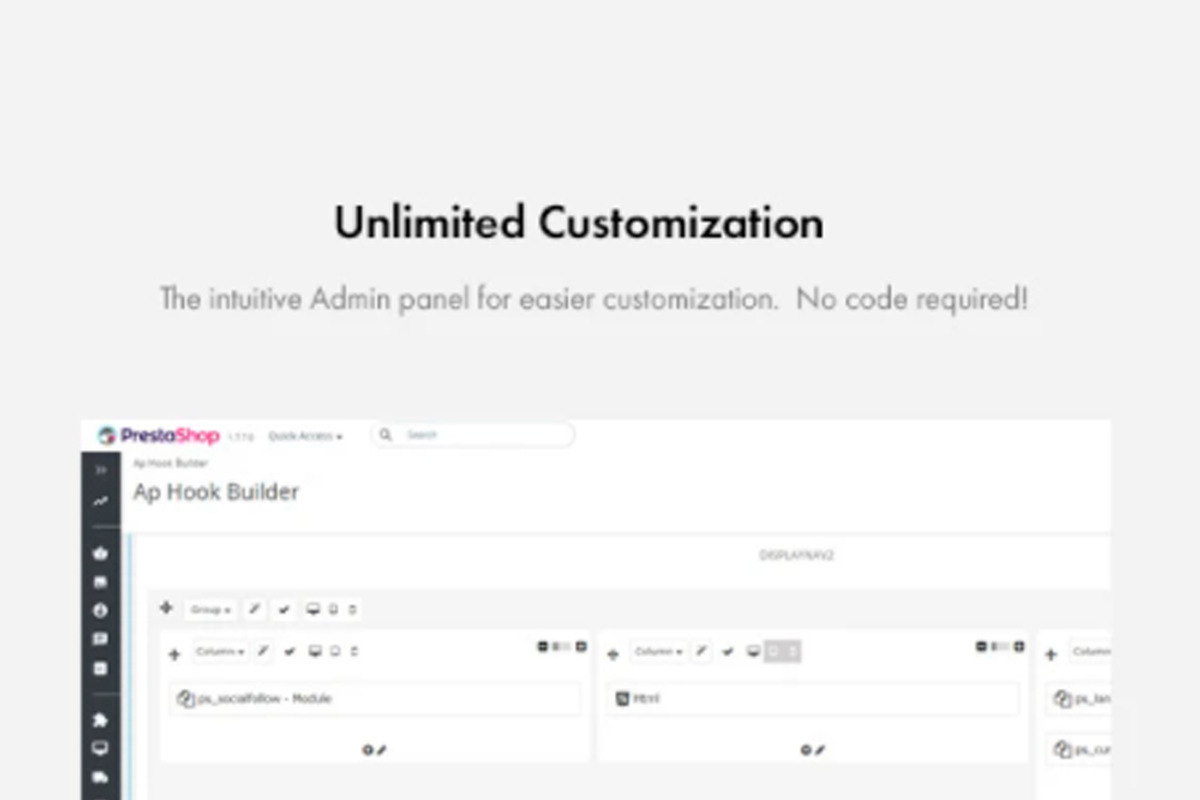Screen dimensions: 1200x800
Task: Toggle first Column's active checkmark
Action: [x=289, y=652]
